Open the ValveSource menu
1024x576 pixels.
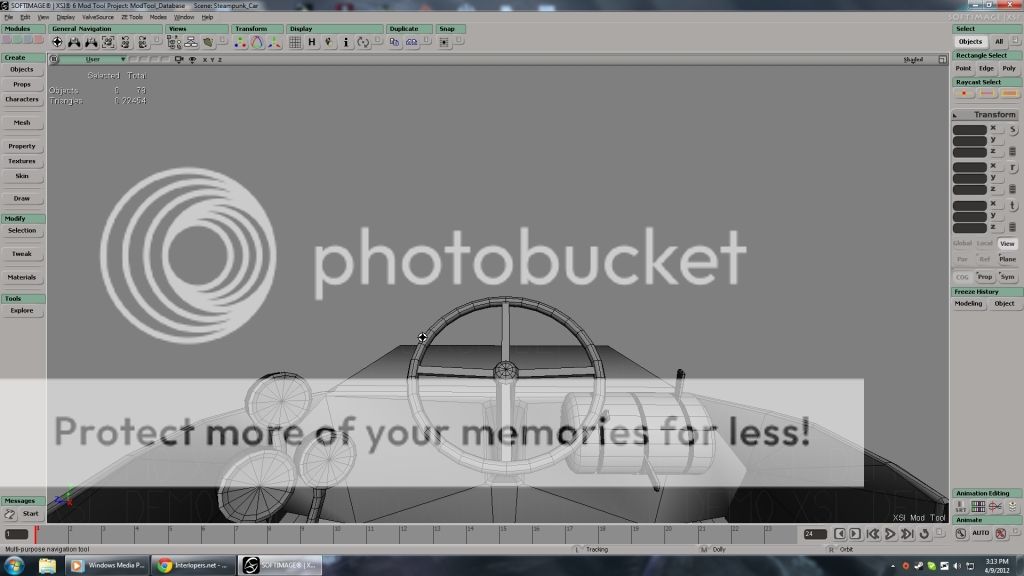pyautogui.click(x=97, y=17)
